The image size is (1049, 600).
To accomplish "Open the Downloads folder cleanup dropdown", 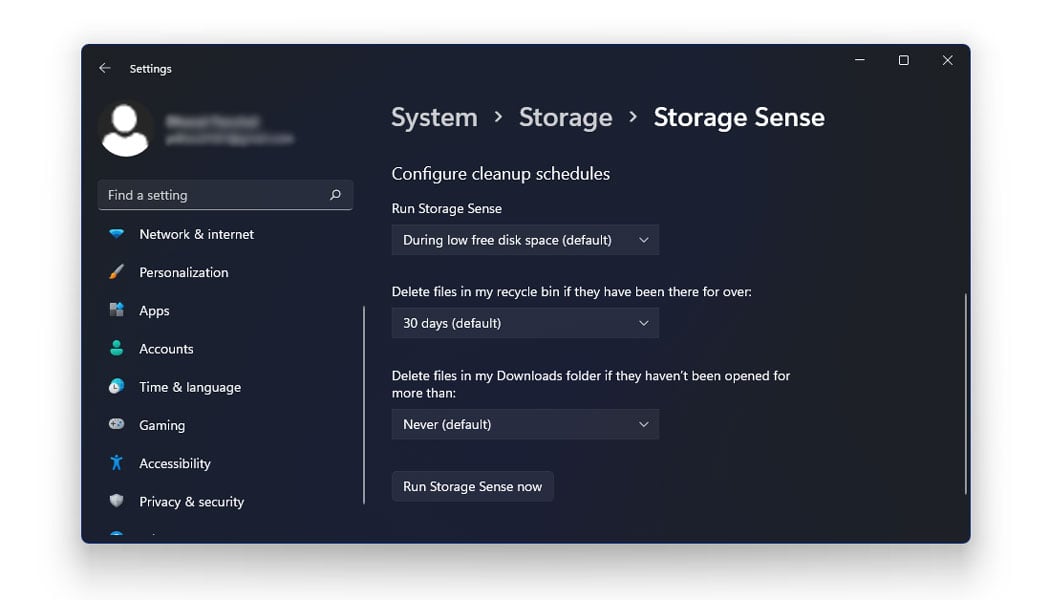I will [525, 424].
